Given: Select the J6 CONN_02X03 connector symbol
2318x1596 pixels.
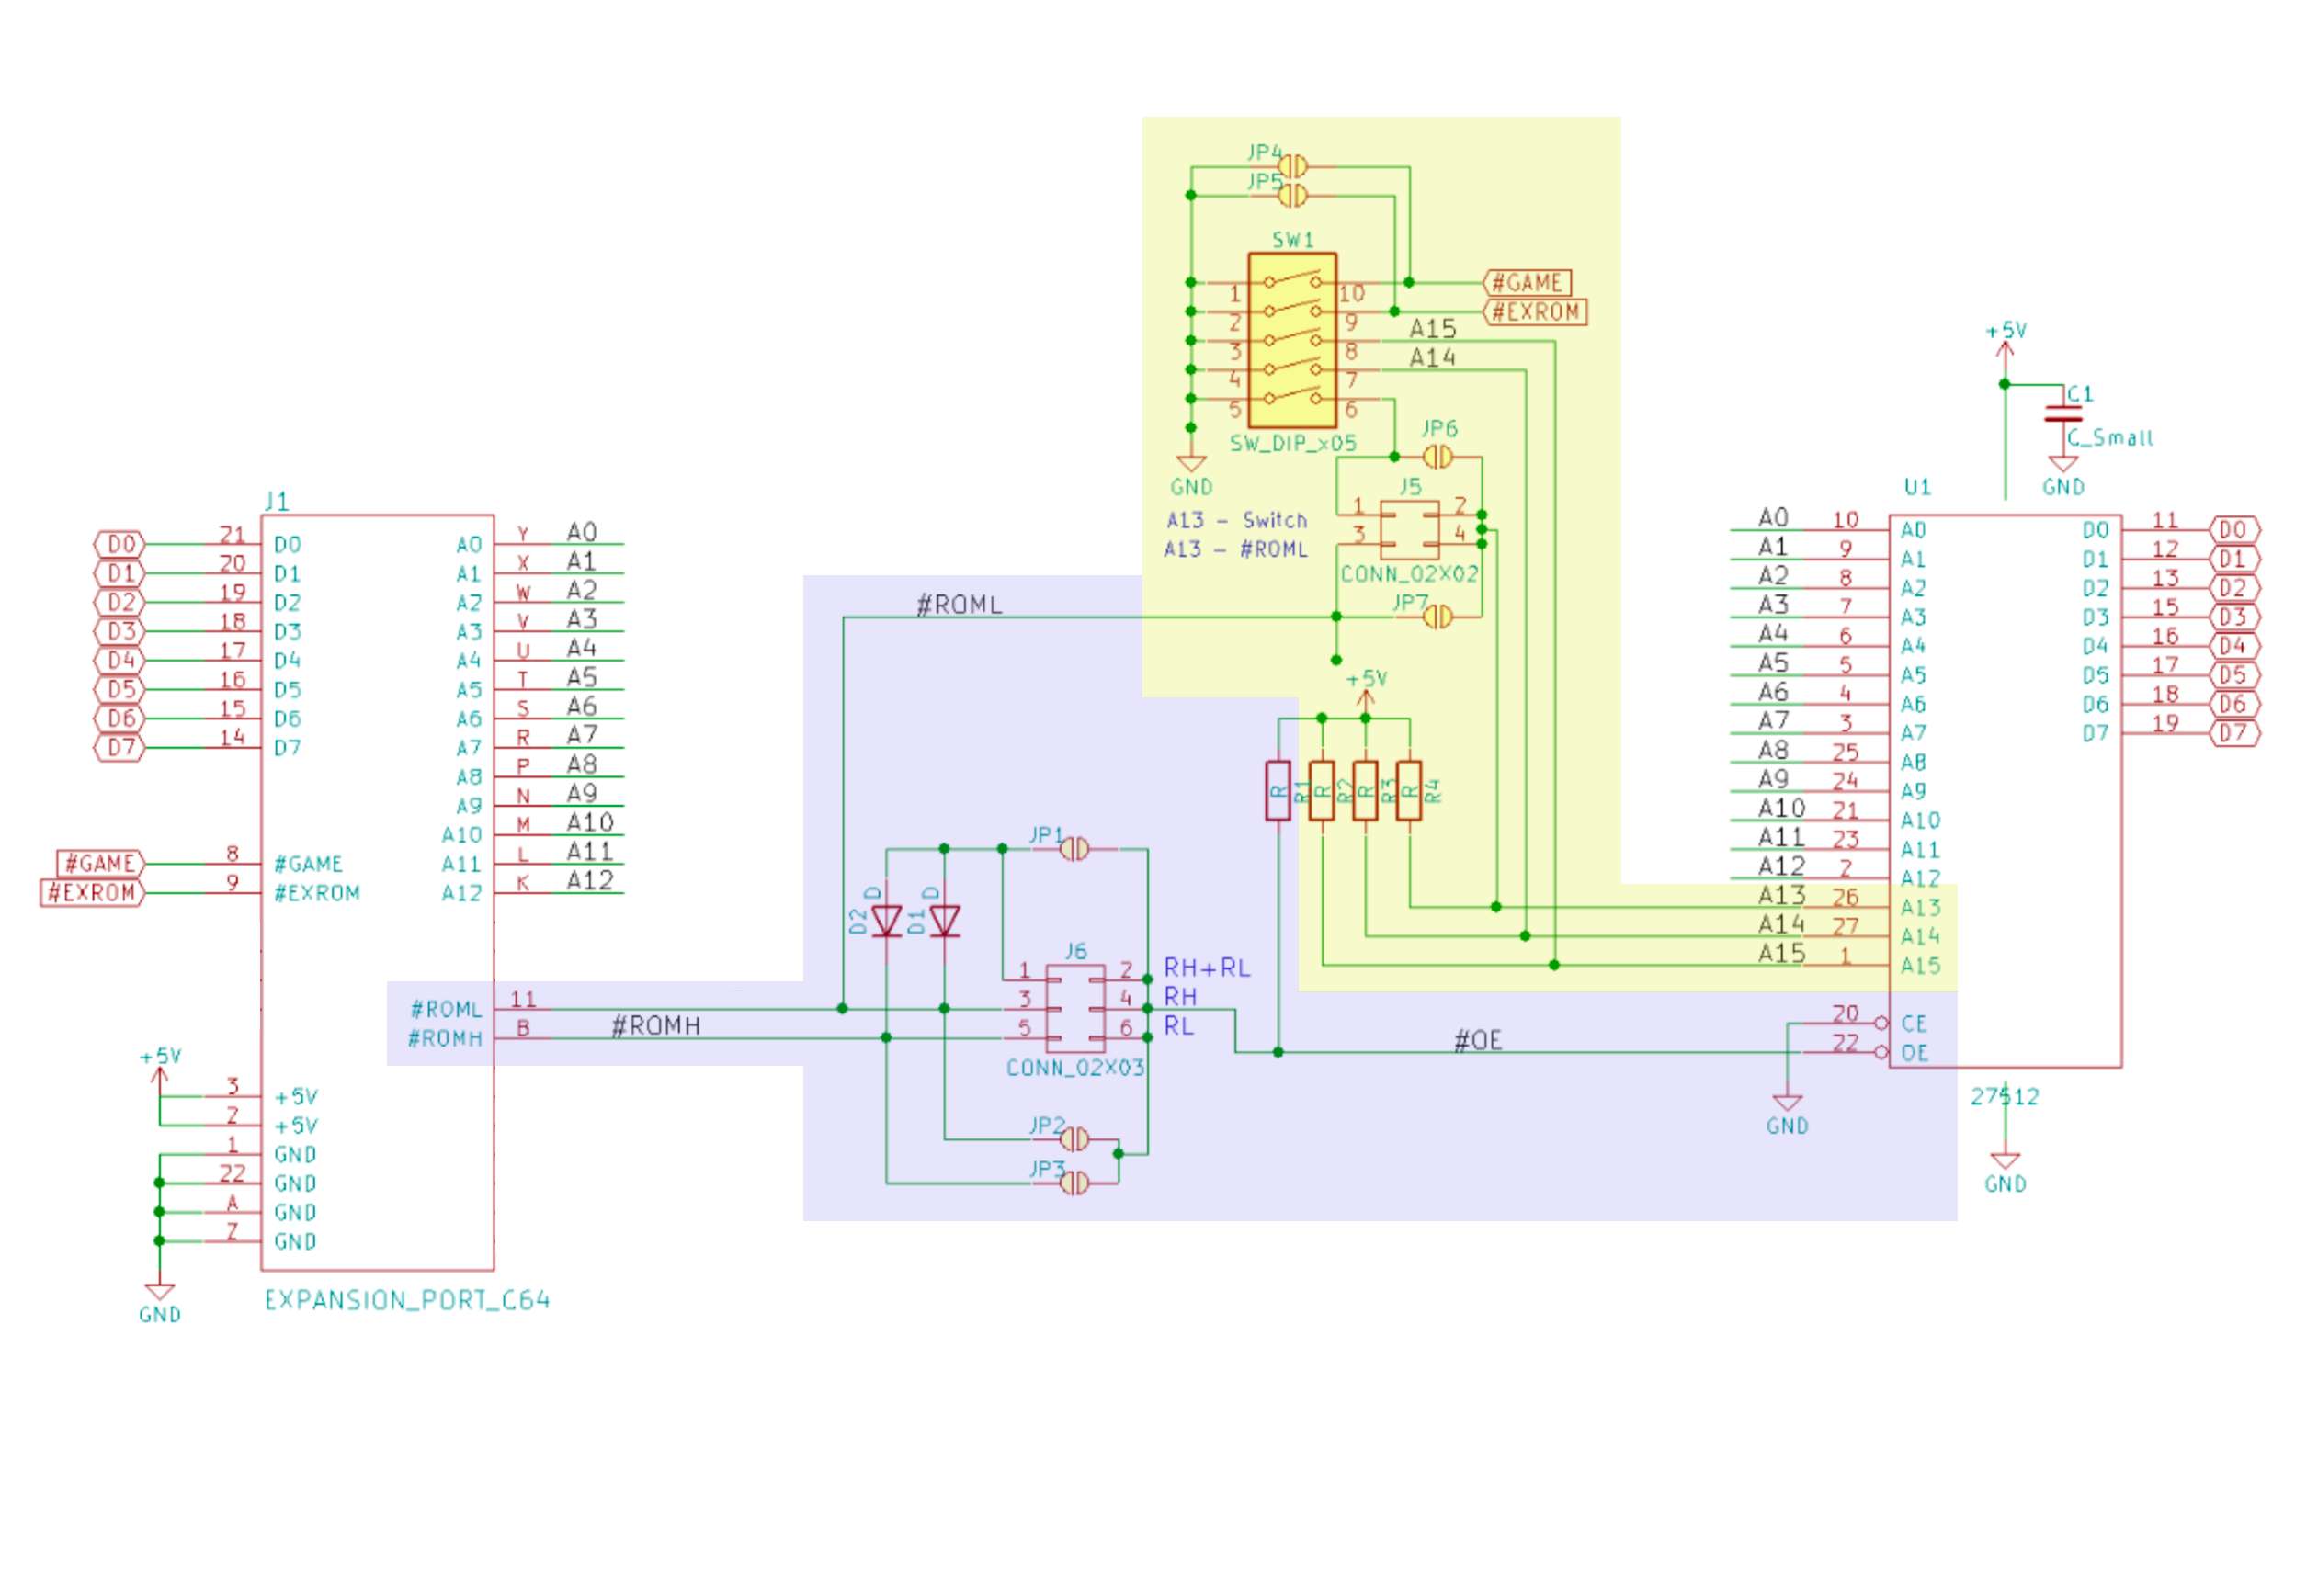Looking at the screenshot, I should pos(1075,1008).
